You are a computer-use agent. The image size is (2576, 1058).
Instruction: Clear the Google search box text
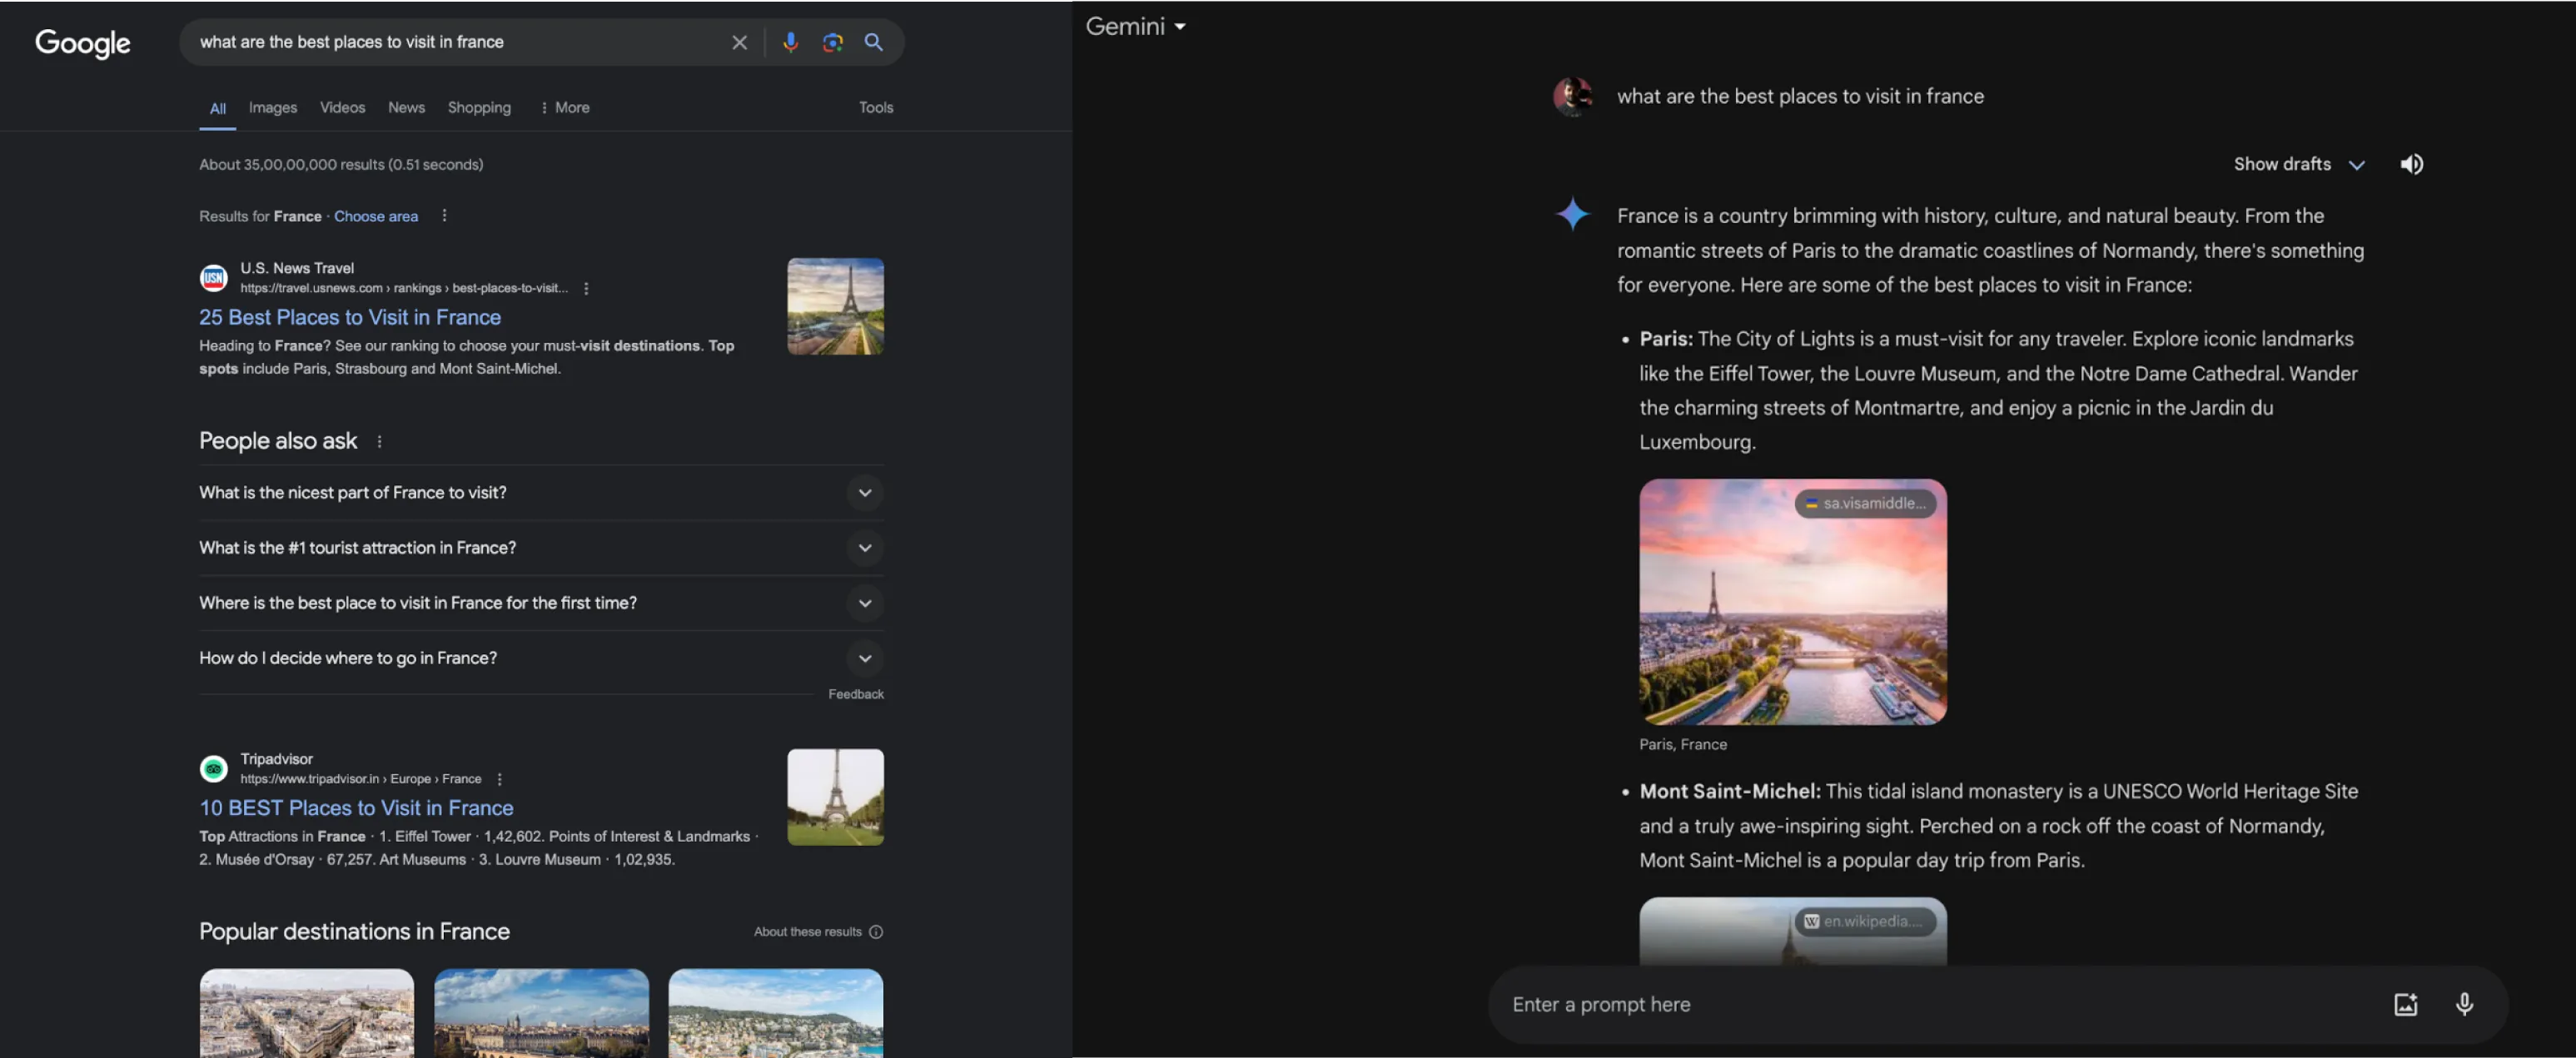[739, 42]
